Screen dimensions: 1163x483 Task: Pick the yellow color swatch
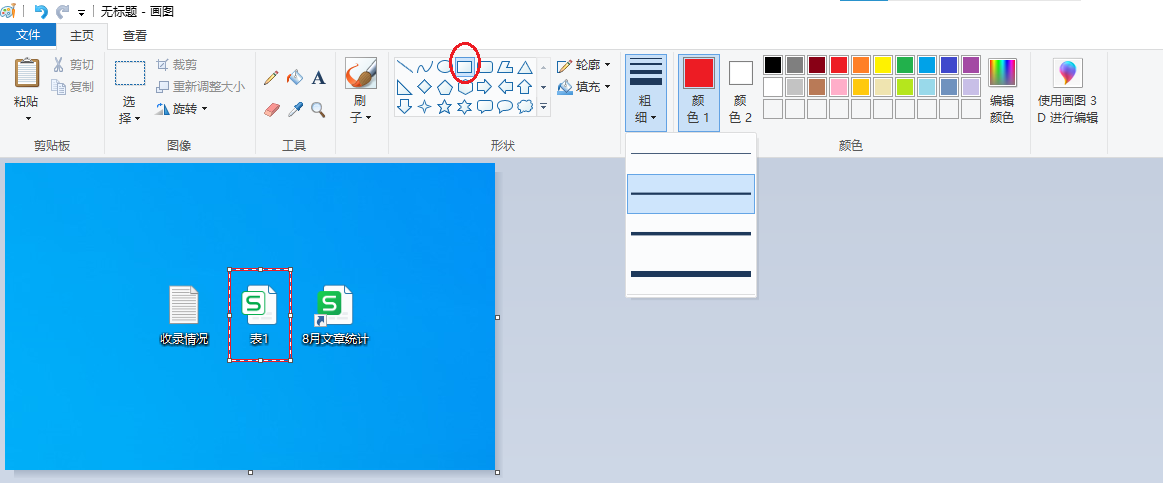point(883,65)
